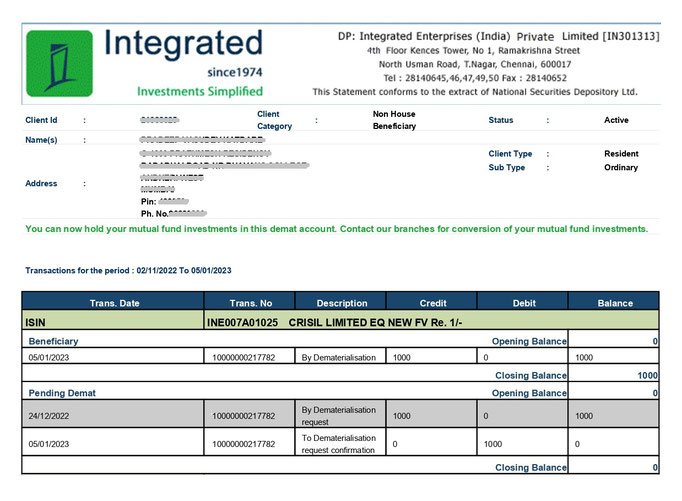Click the Investments Simplified tagline
This screenshot has height=501, width=682.
[200, 91]
